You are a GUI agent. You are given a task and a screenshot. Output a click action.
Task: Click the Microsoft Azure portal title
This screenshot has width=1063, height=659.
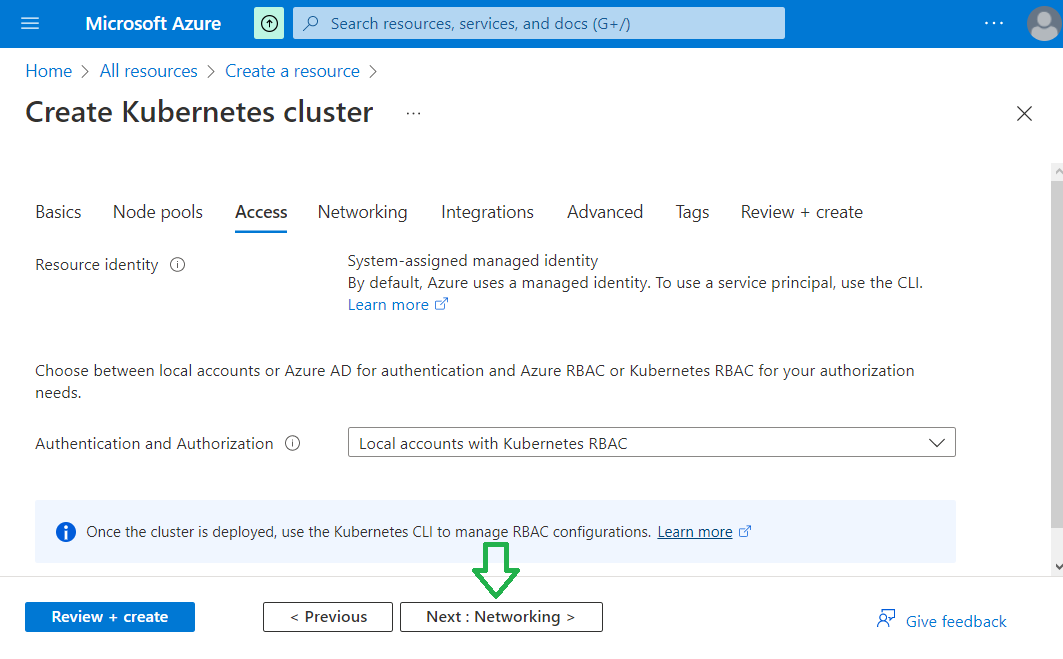pos(153,24)
